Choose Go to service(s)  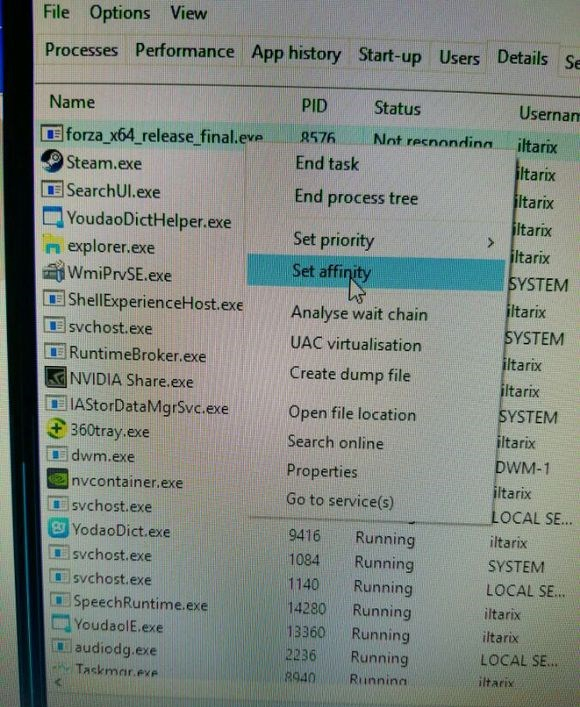pyautogui.click(x=340, y=500)
